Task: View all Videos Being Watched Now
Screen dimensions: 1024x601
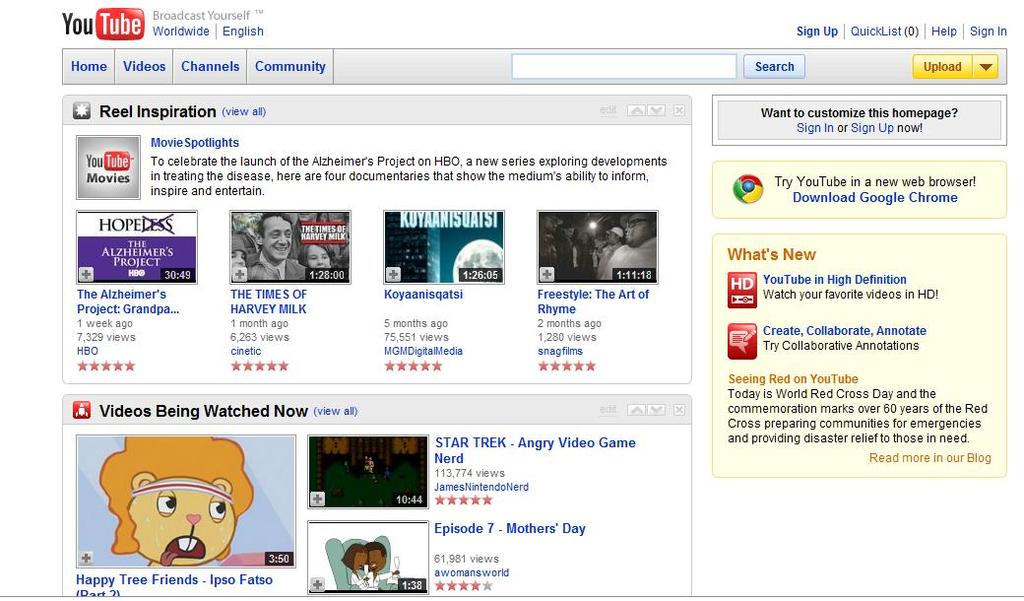Action: click(x=335, y=411)
